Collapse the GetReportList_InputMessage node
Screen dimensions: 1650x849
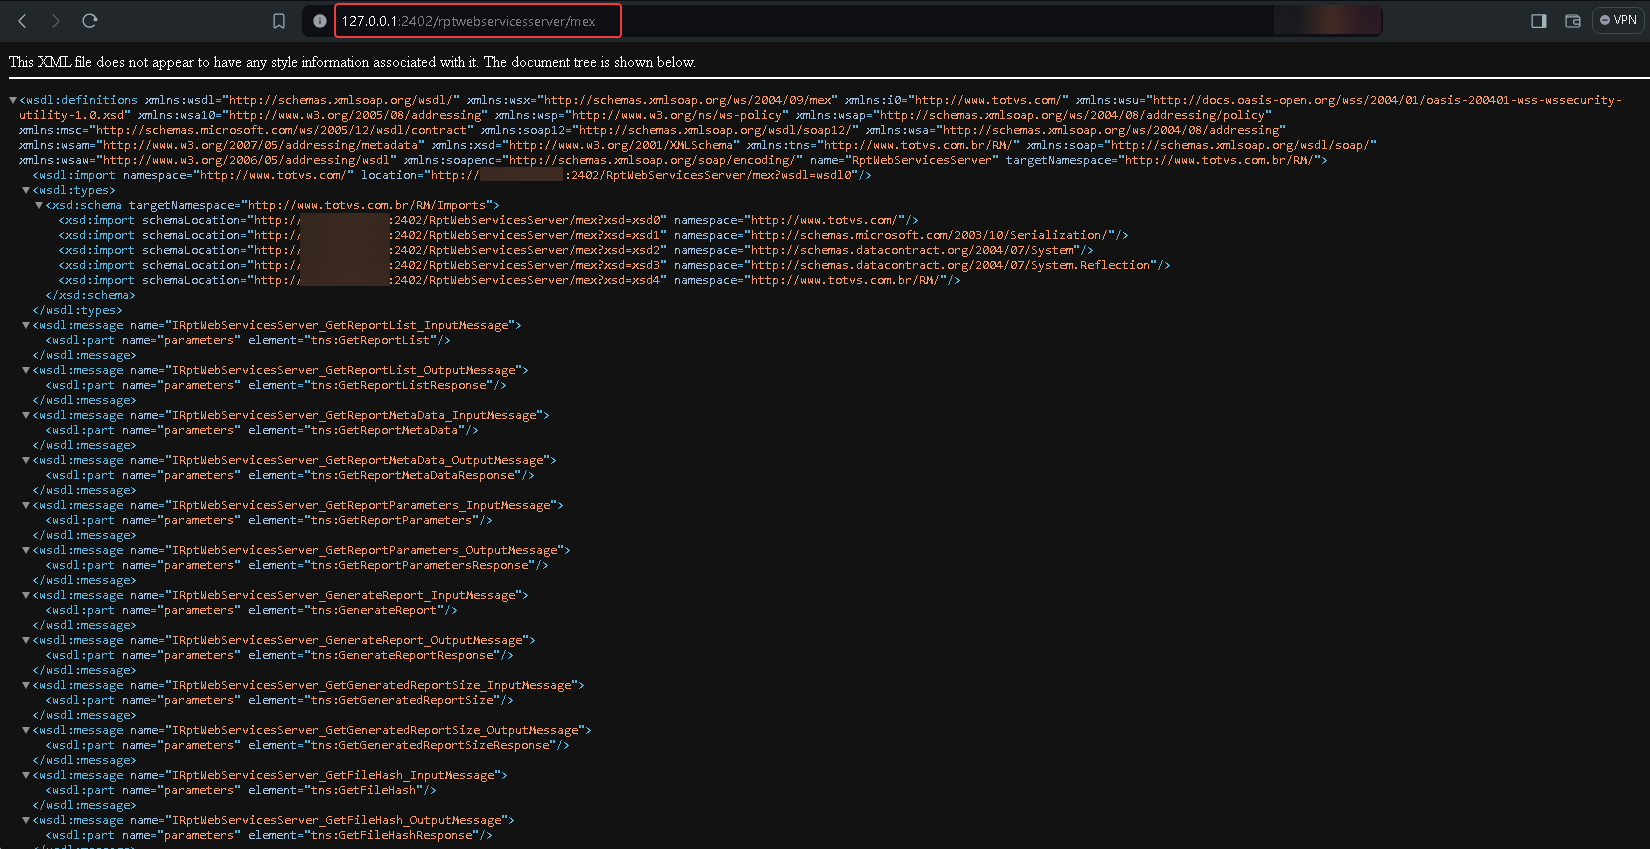pos(26,325)
